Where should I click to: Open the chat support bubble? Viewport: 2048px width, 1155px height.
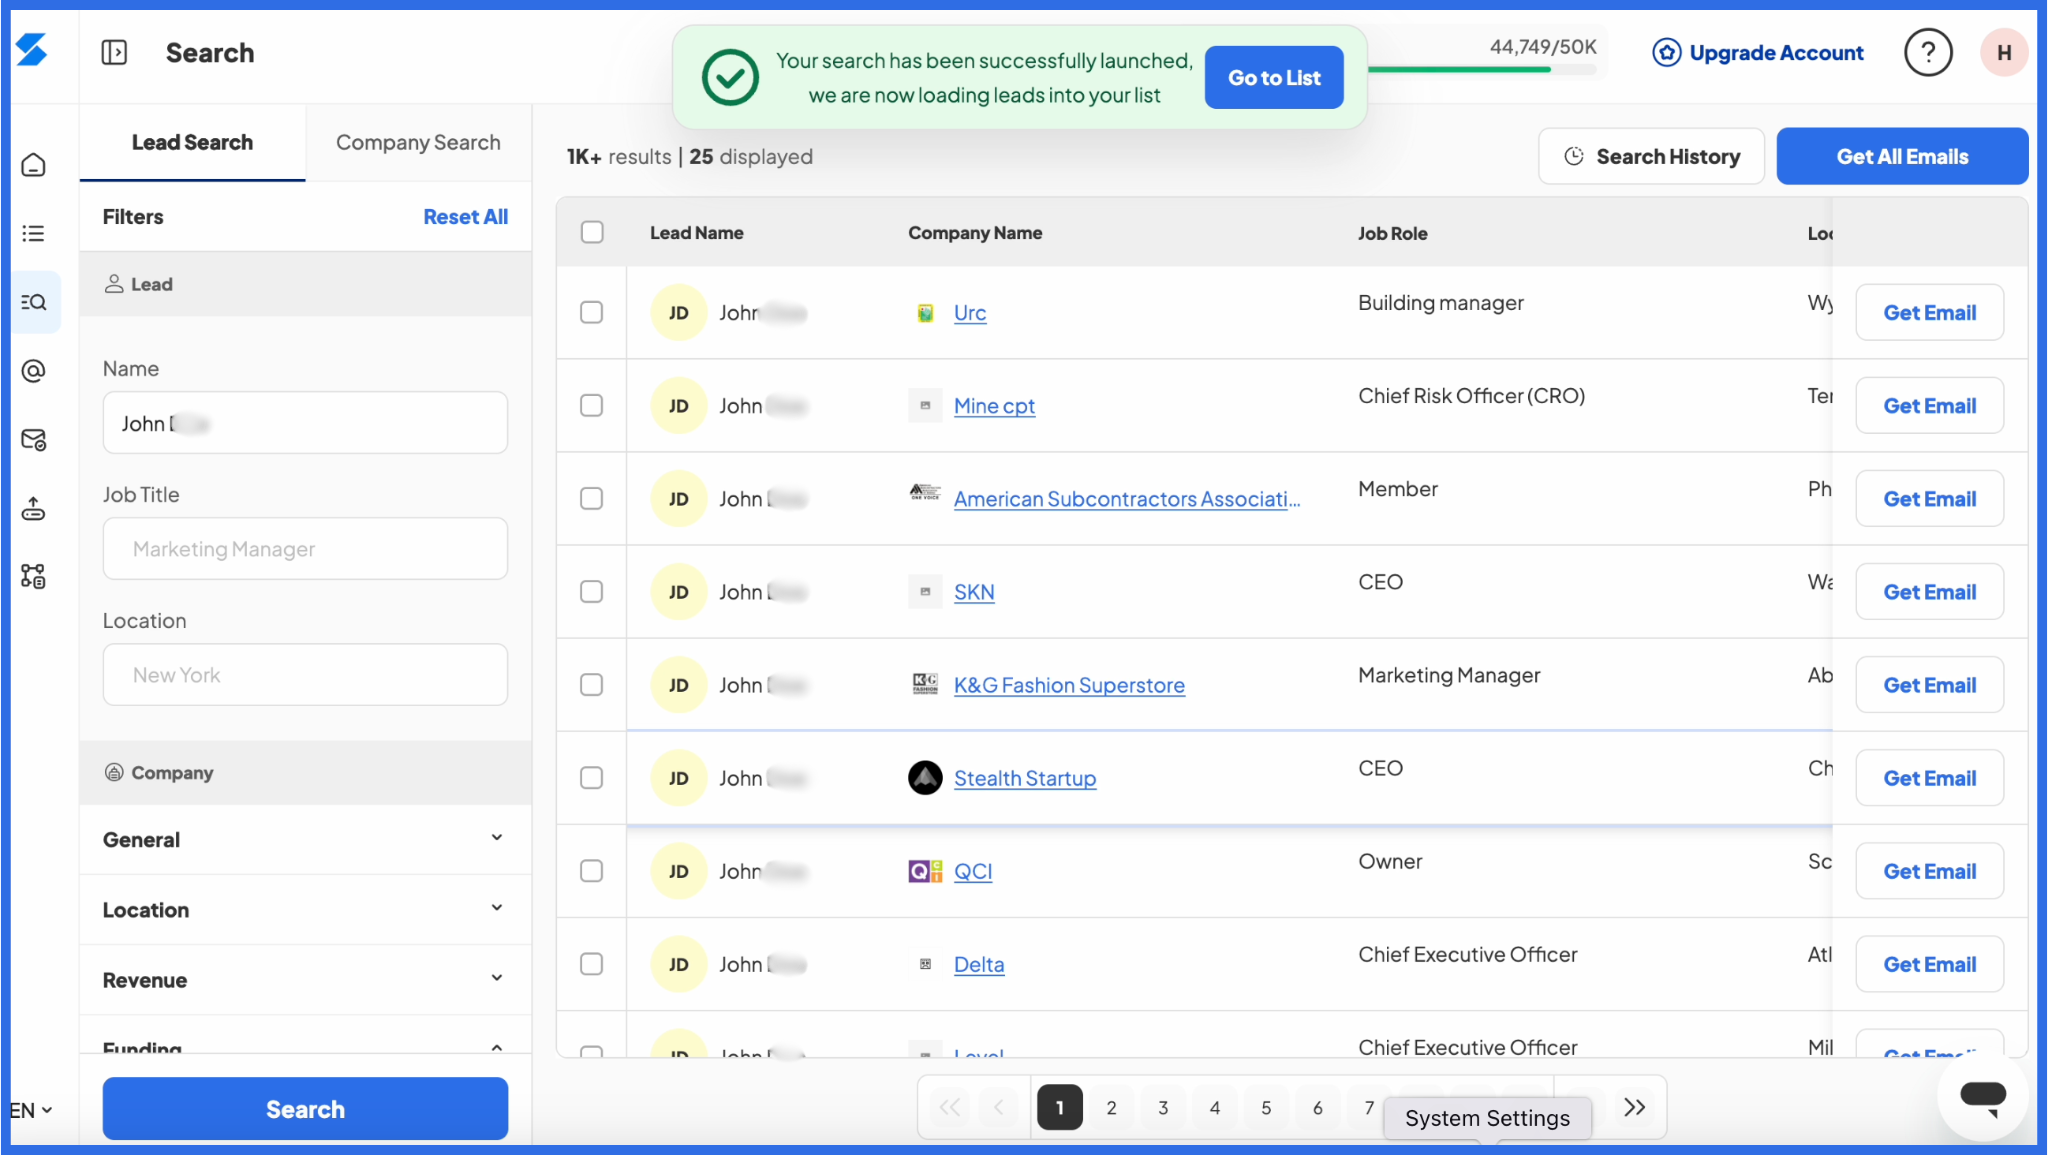pyautogui.click(x=1983, y=1096)
